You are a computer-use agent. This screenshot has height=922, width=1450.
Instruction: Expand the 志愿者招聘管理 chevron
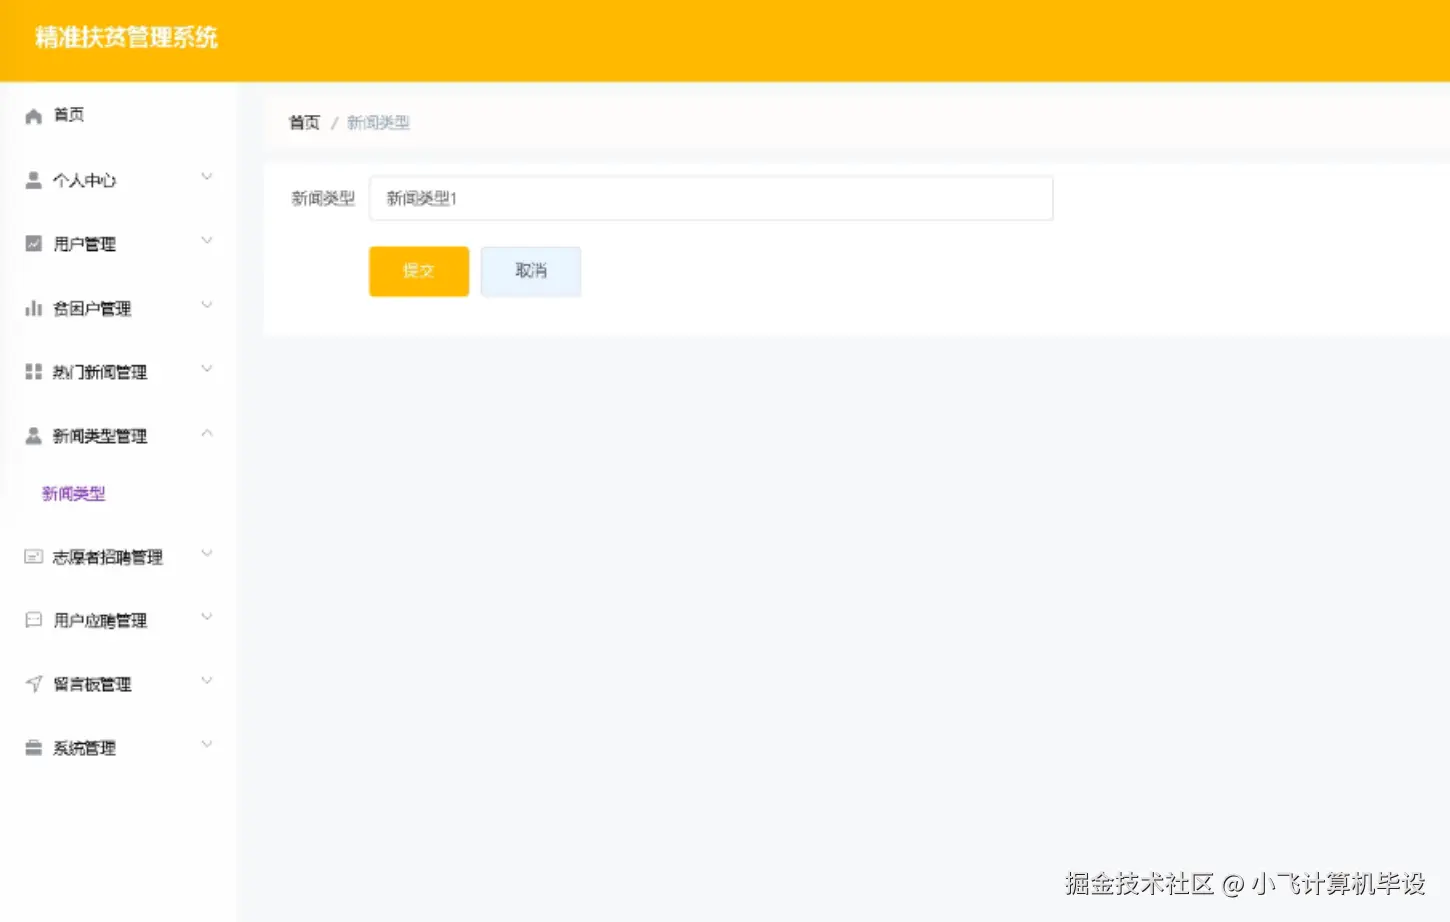click(x=207, y=553)
